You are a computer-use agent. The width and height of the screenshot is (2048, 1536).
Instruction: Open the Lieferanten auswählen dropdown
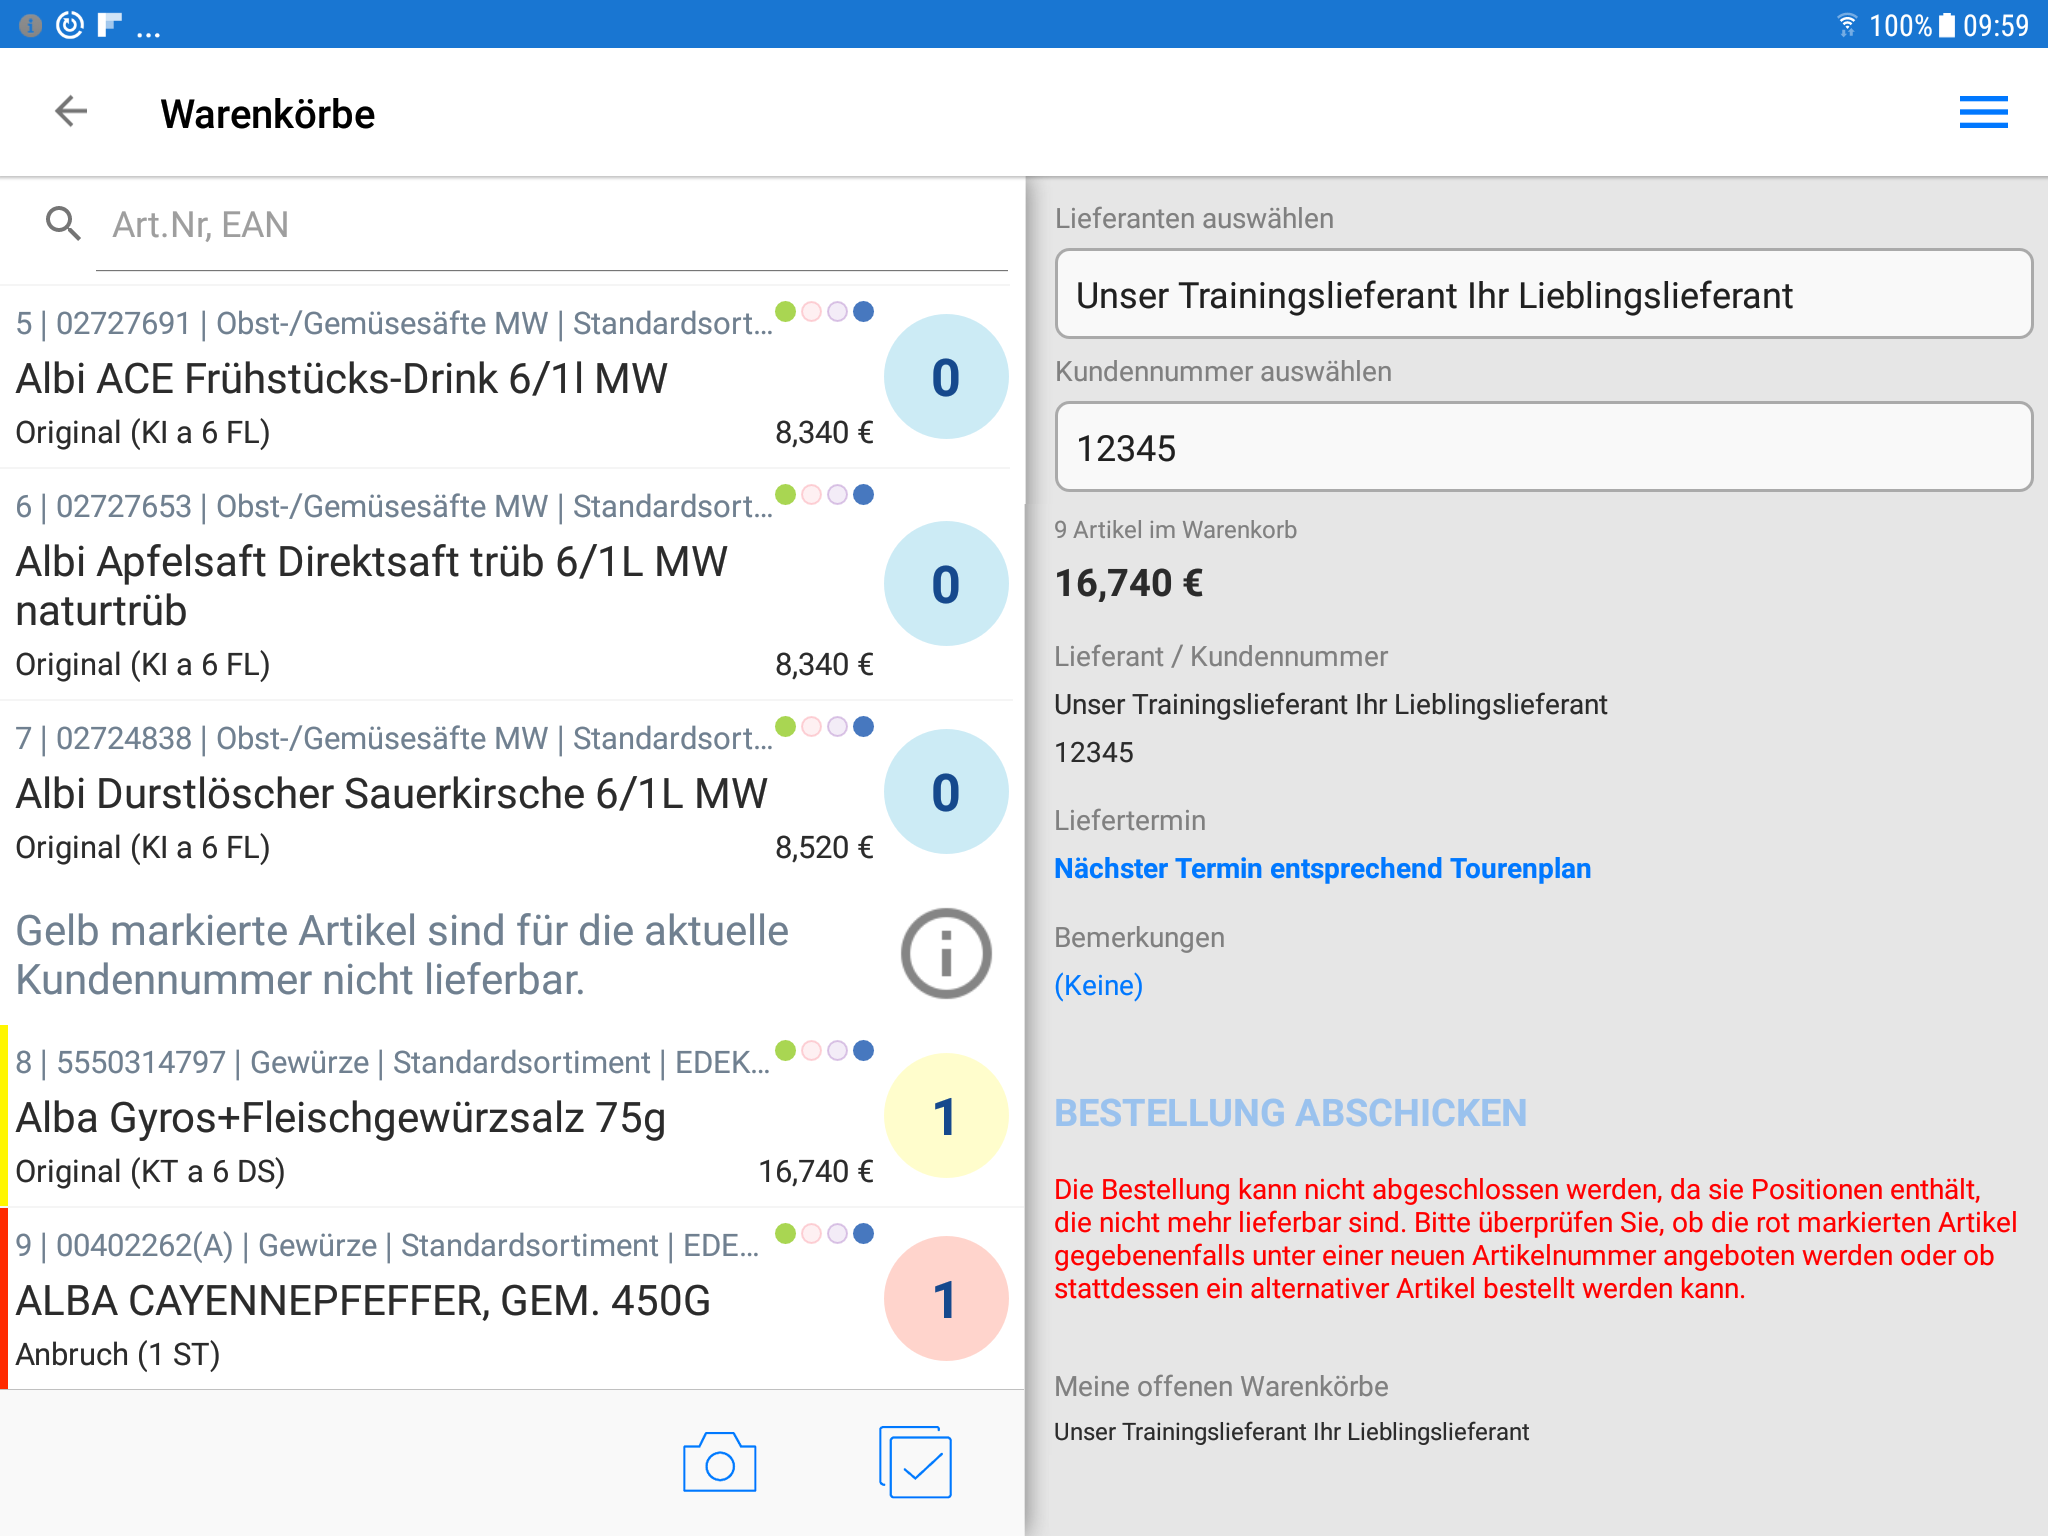point(1543,295)
